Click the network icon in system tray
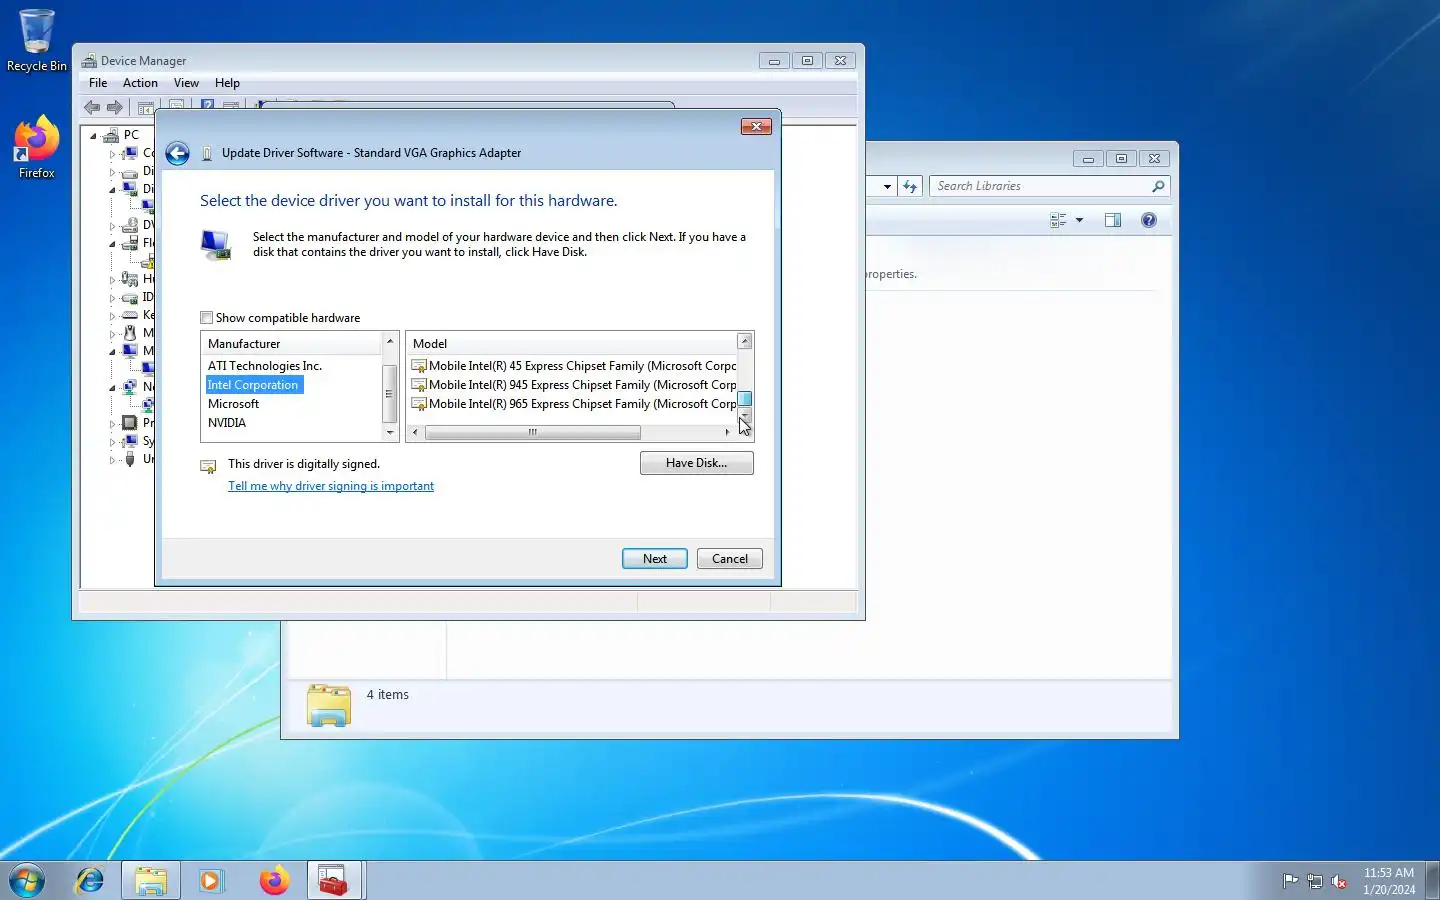The image size is (1440, 900). coord(1315,881)
